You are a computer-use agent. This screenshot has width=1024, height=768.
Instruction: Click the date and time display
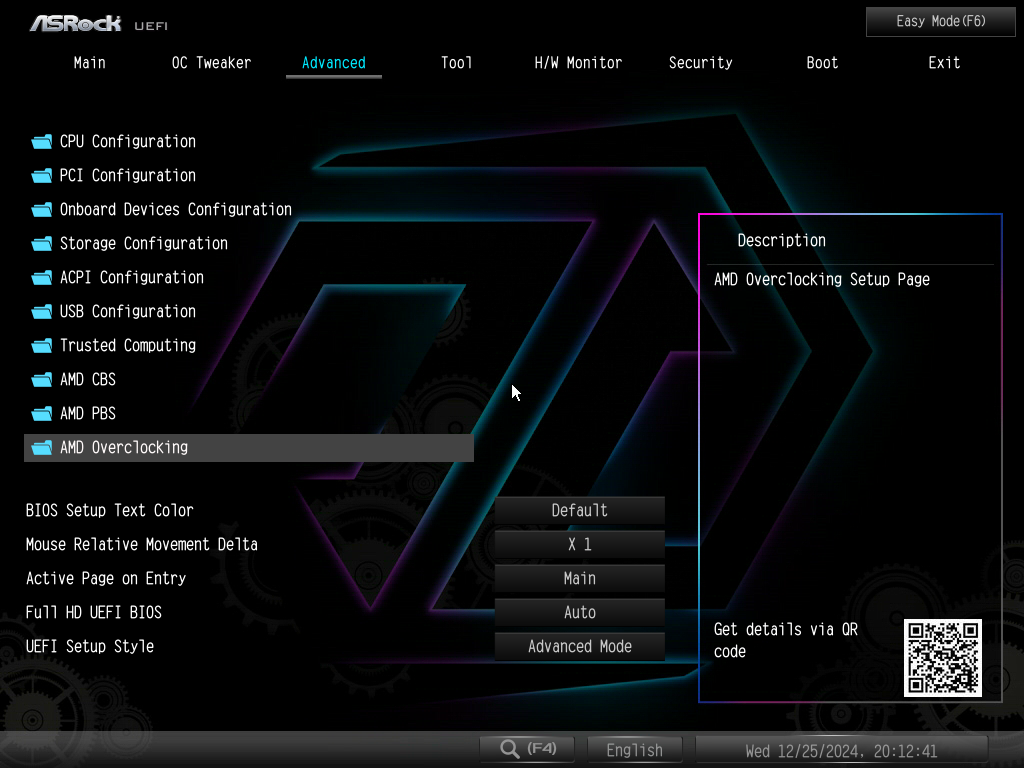click(x=841, y=750)
